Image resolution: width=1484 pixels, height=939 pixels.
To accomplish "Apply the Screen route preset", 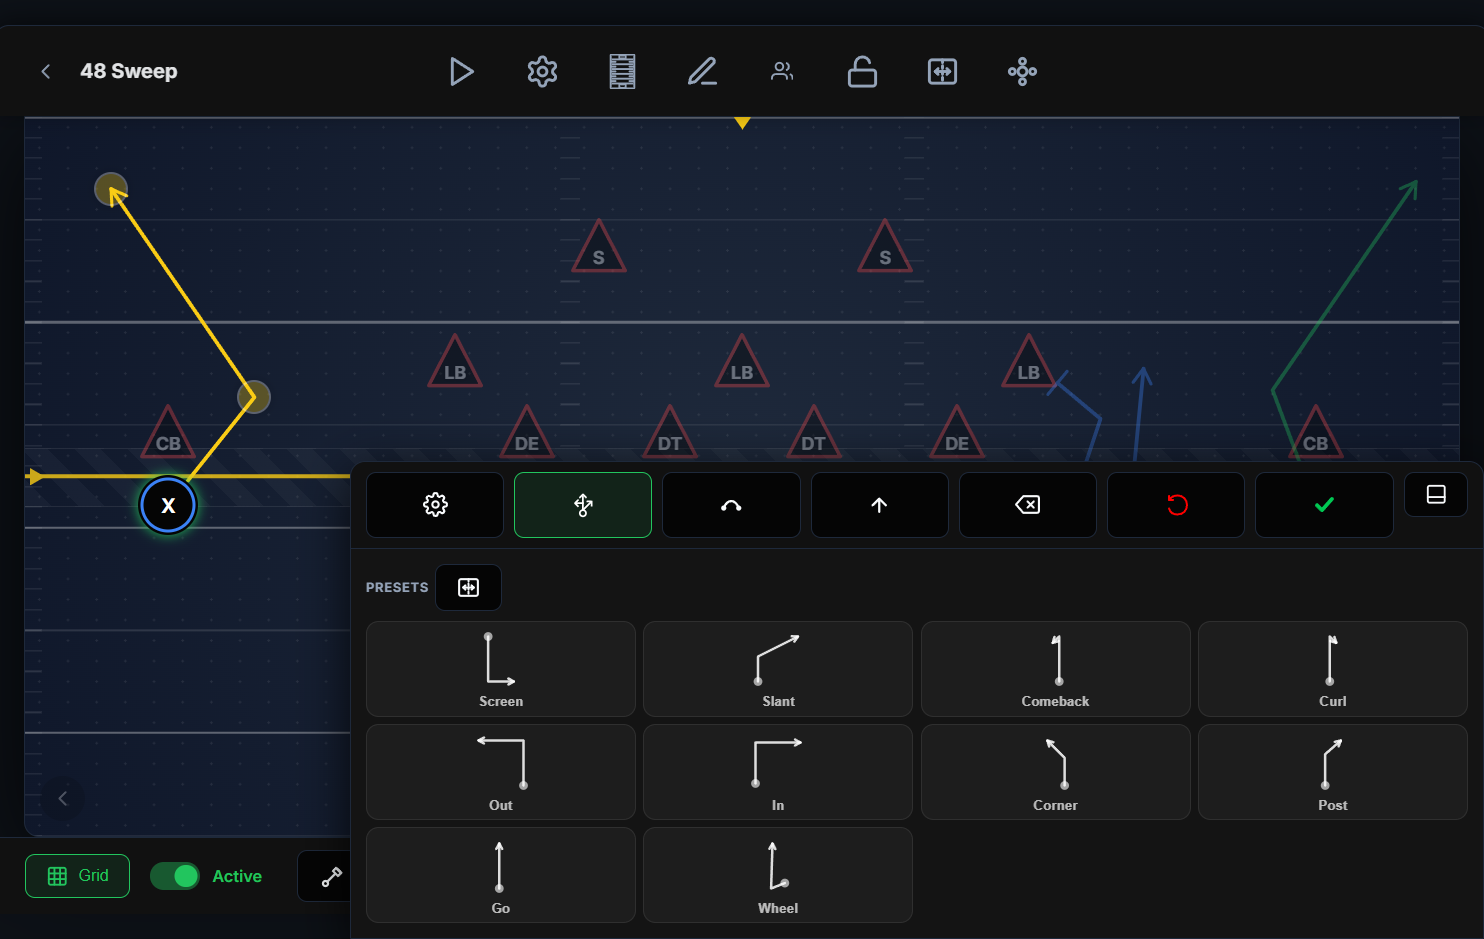I will [501, 669].
